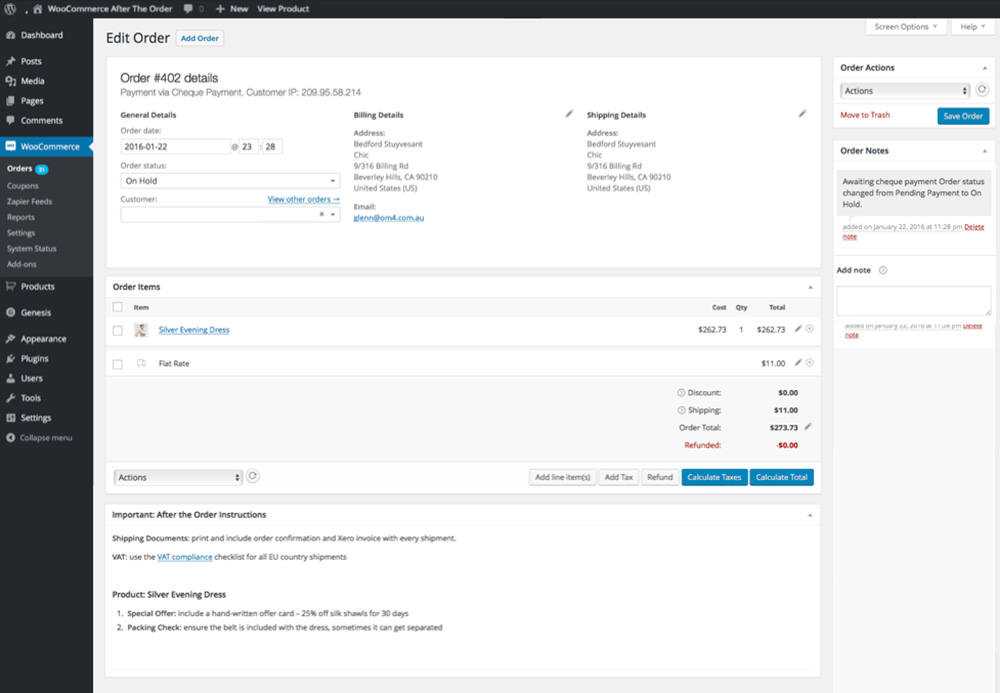
Task: Apply the Order Actions with round button
Action: tap(982, 90)
